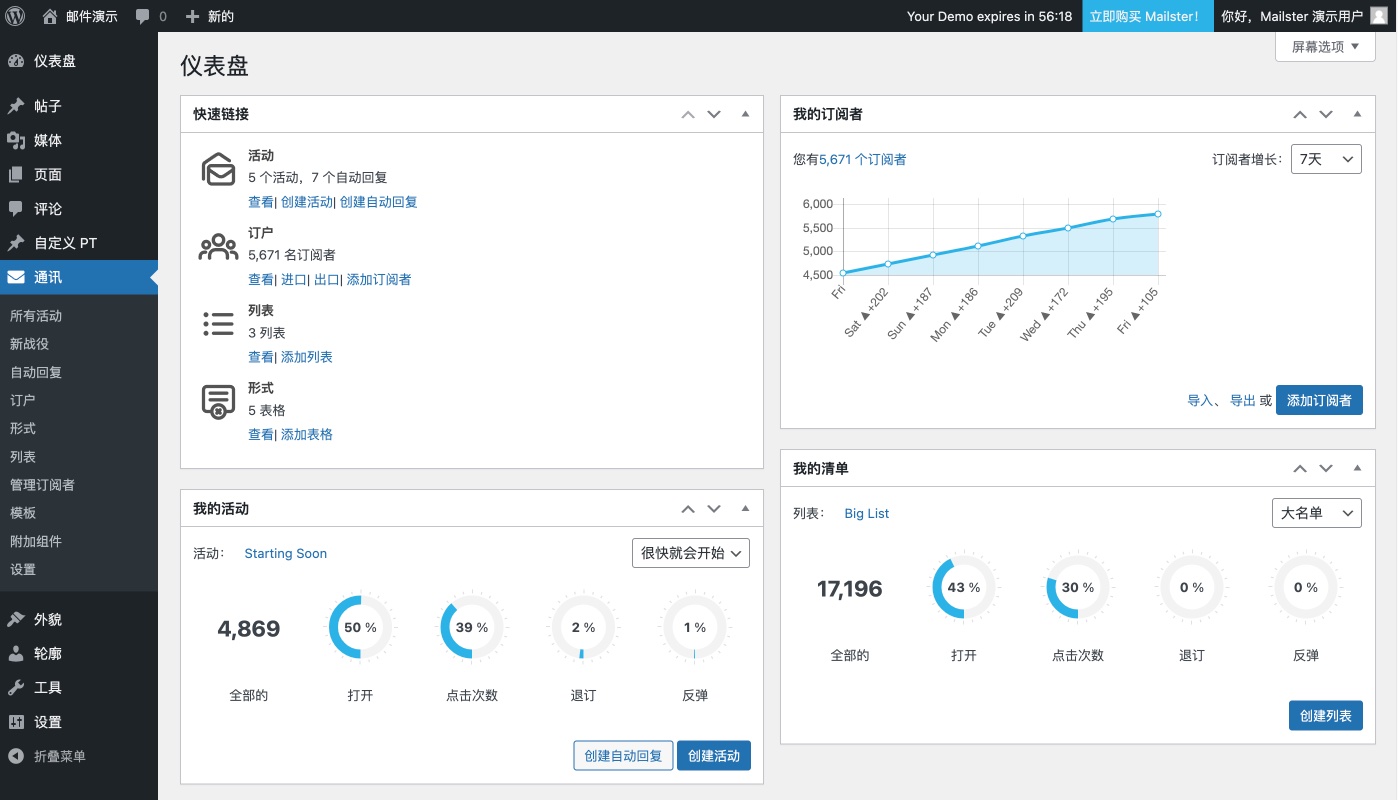Move 我的活动 panel up with arrow
Image resolution: width=1398 pixels, height=800 pixels.
[x=688, y=508]
